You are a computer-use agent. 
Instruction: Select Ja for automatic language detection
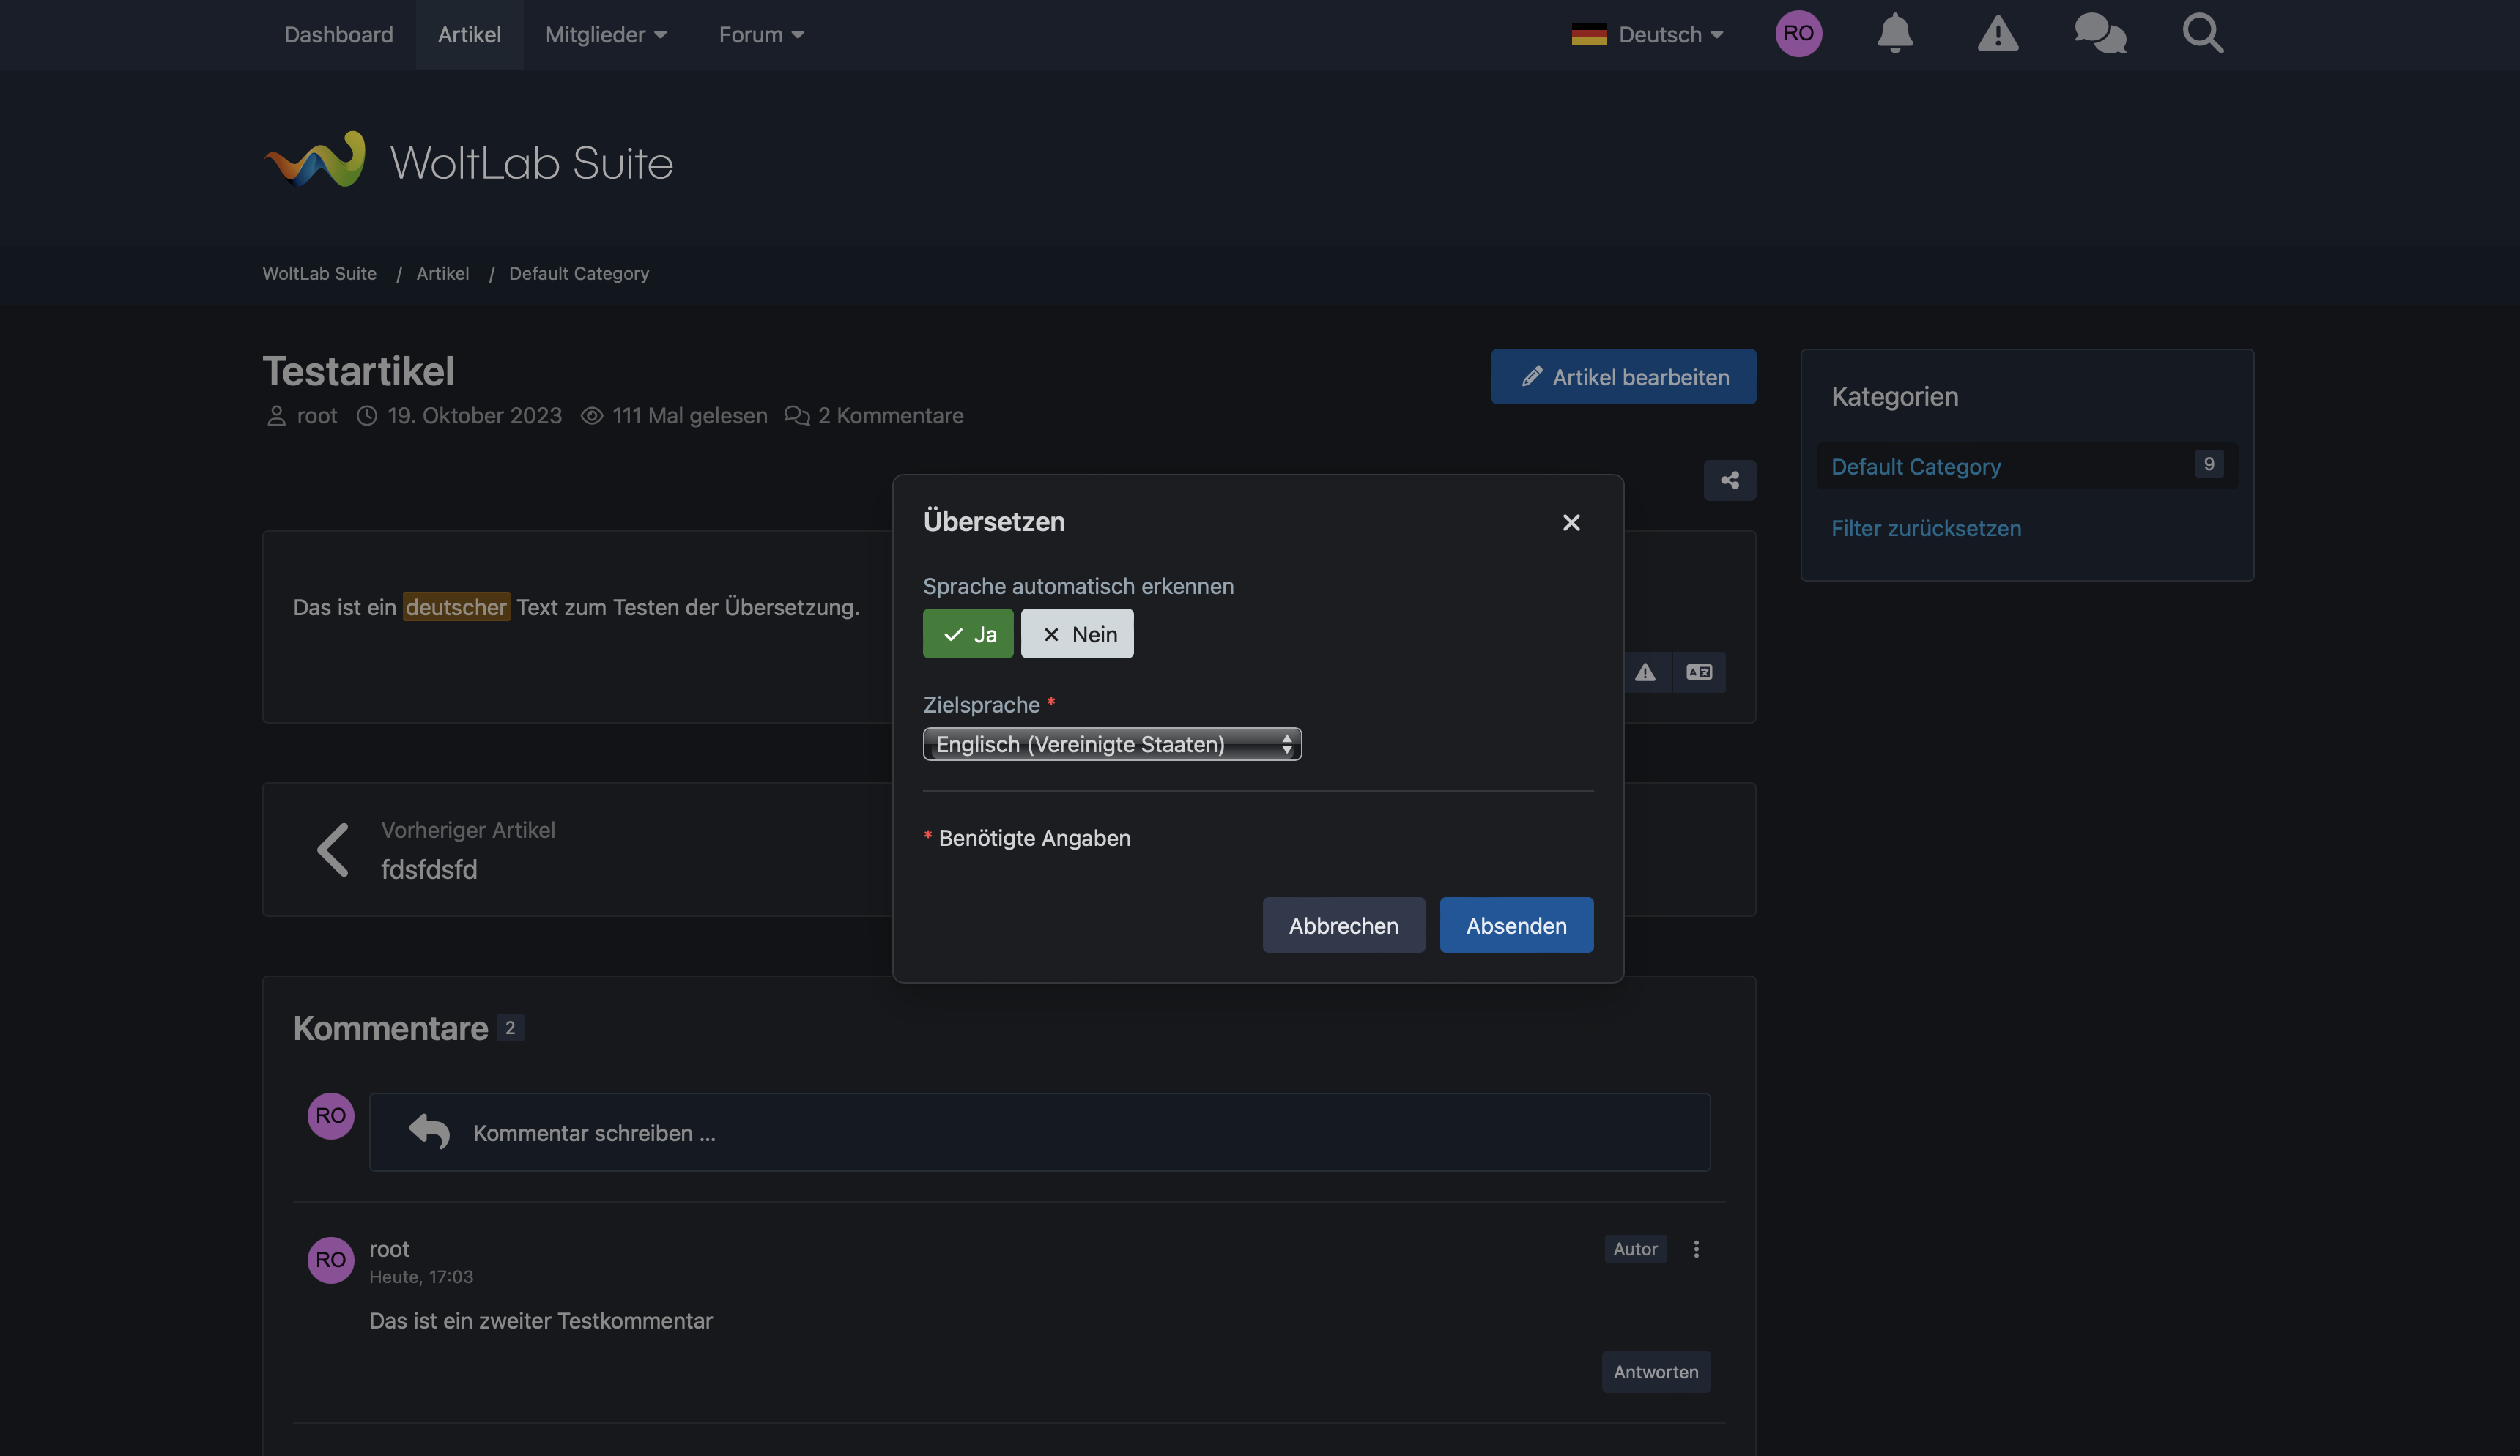967,634
